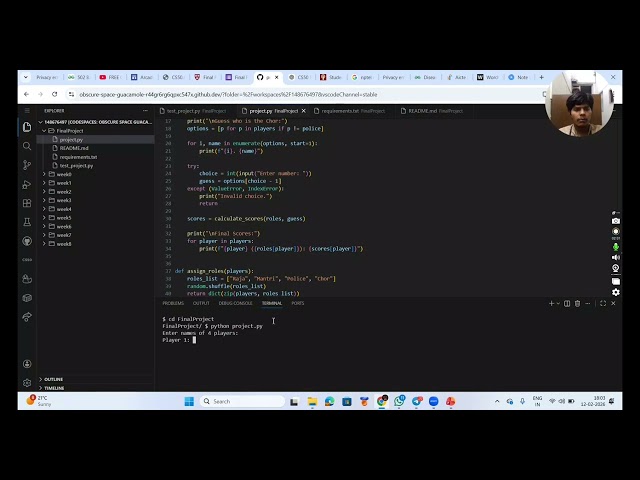Open the Extensions view
640x480 pixels.
pos(27,203)
